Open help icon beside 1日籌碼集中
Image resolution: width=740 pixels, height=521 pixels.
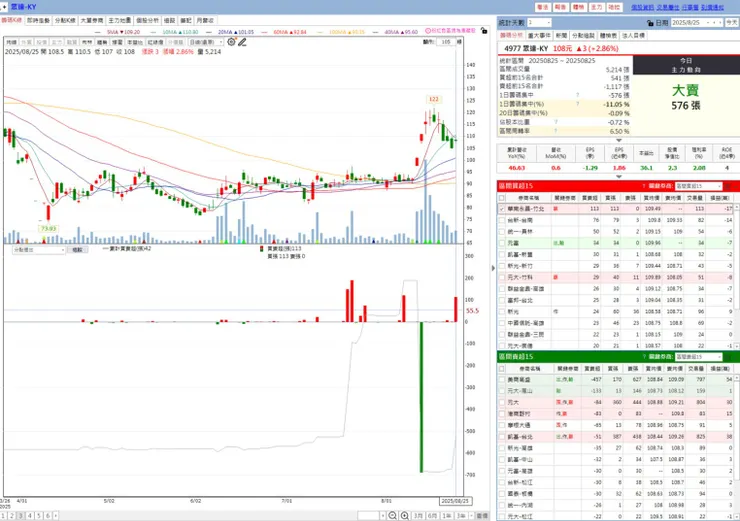pos(577,95)
